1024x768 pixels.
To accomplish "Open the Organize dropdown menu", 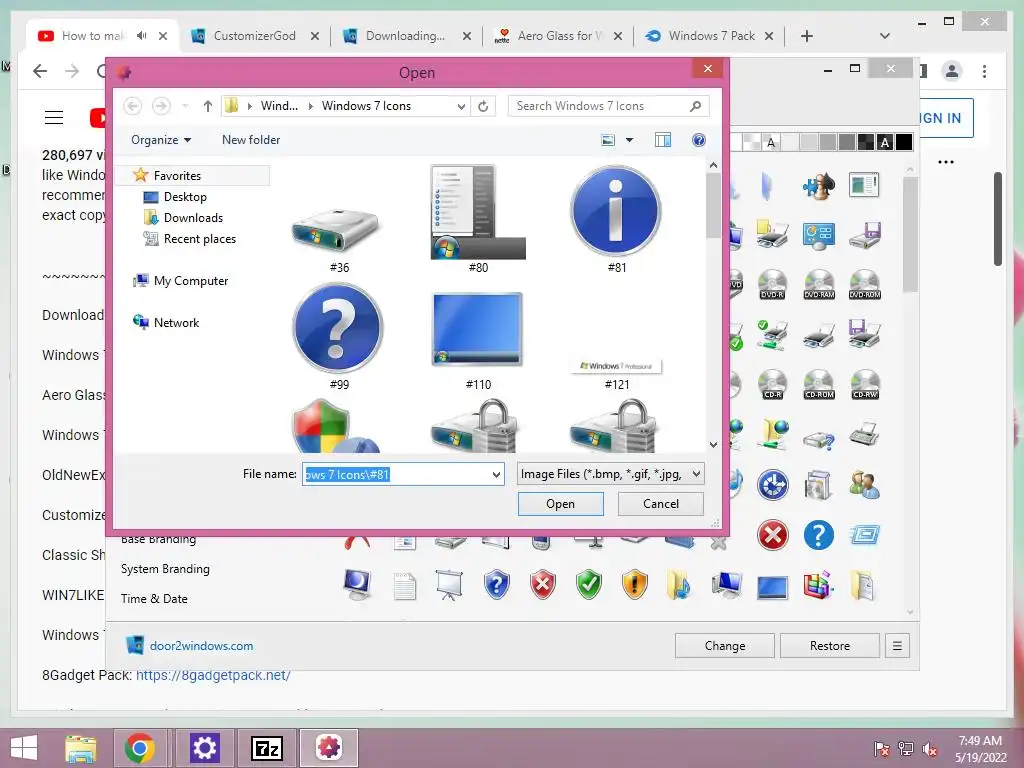I will click(161, 140).
